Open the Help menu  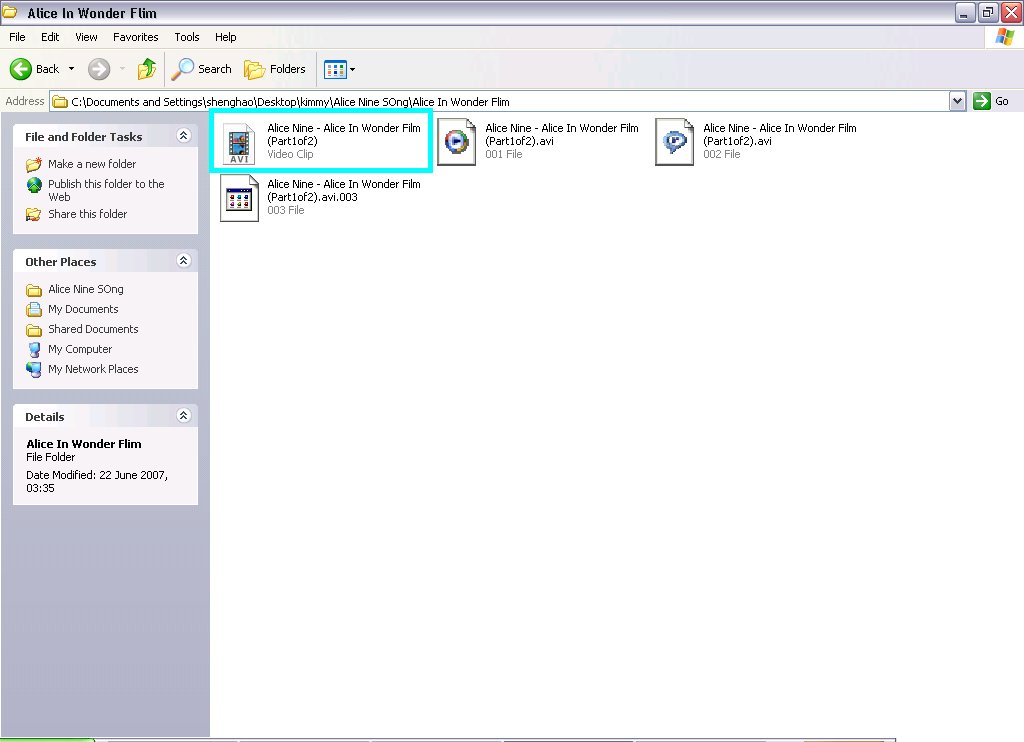pos(226,37)
